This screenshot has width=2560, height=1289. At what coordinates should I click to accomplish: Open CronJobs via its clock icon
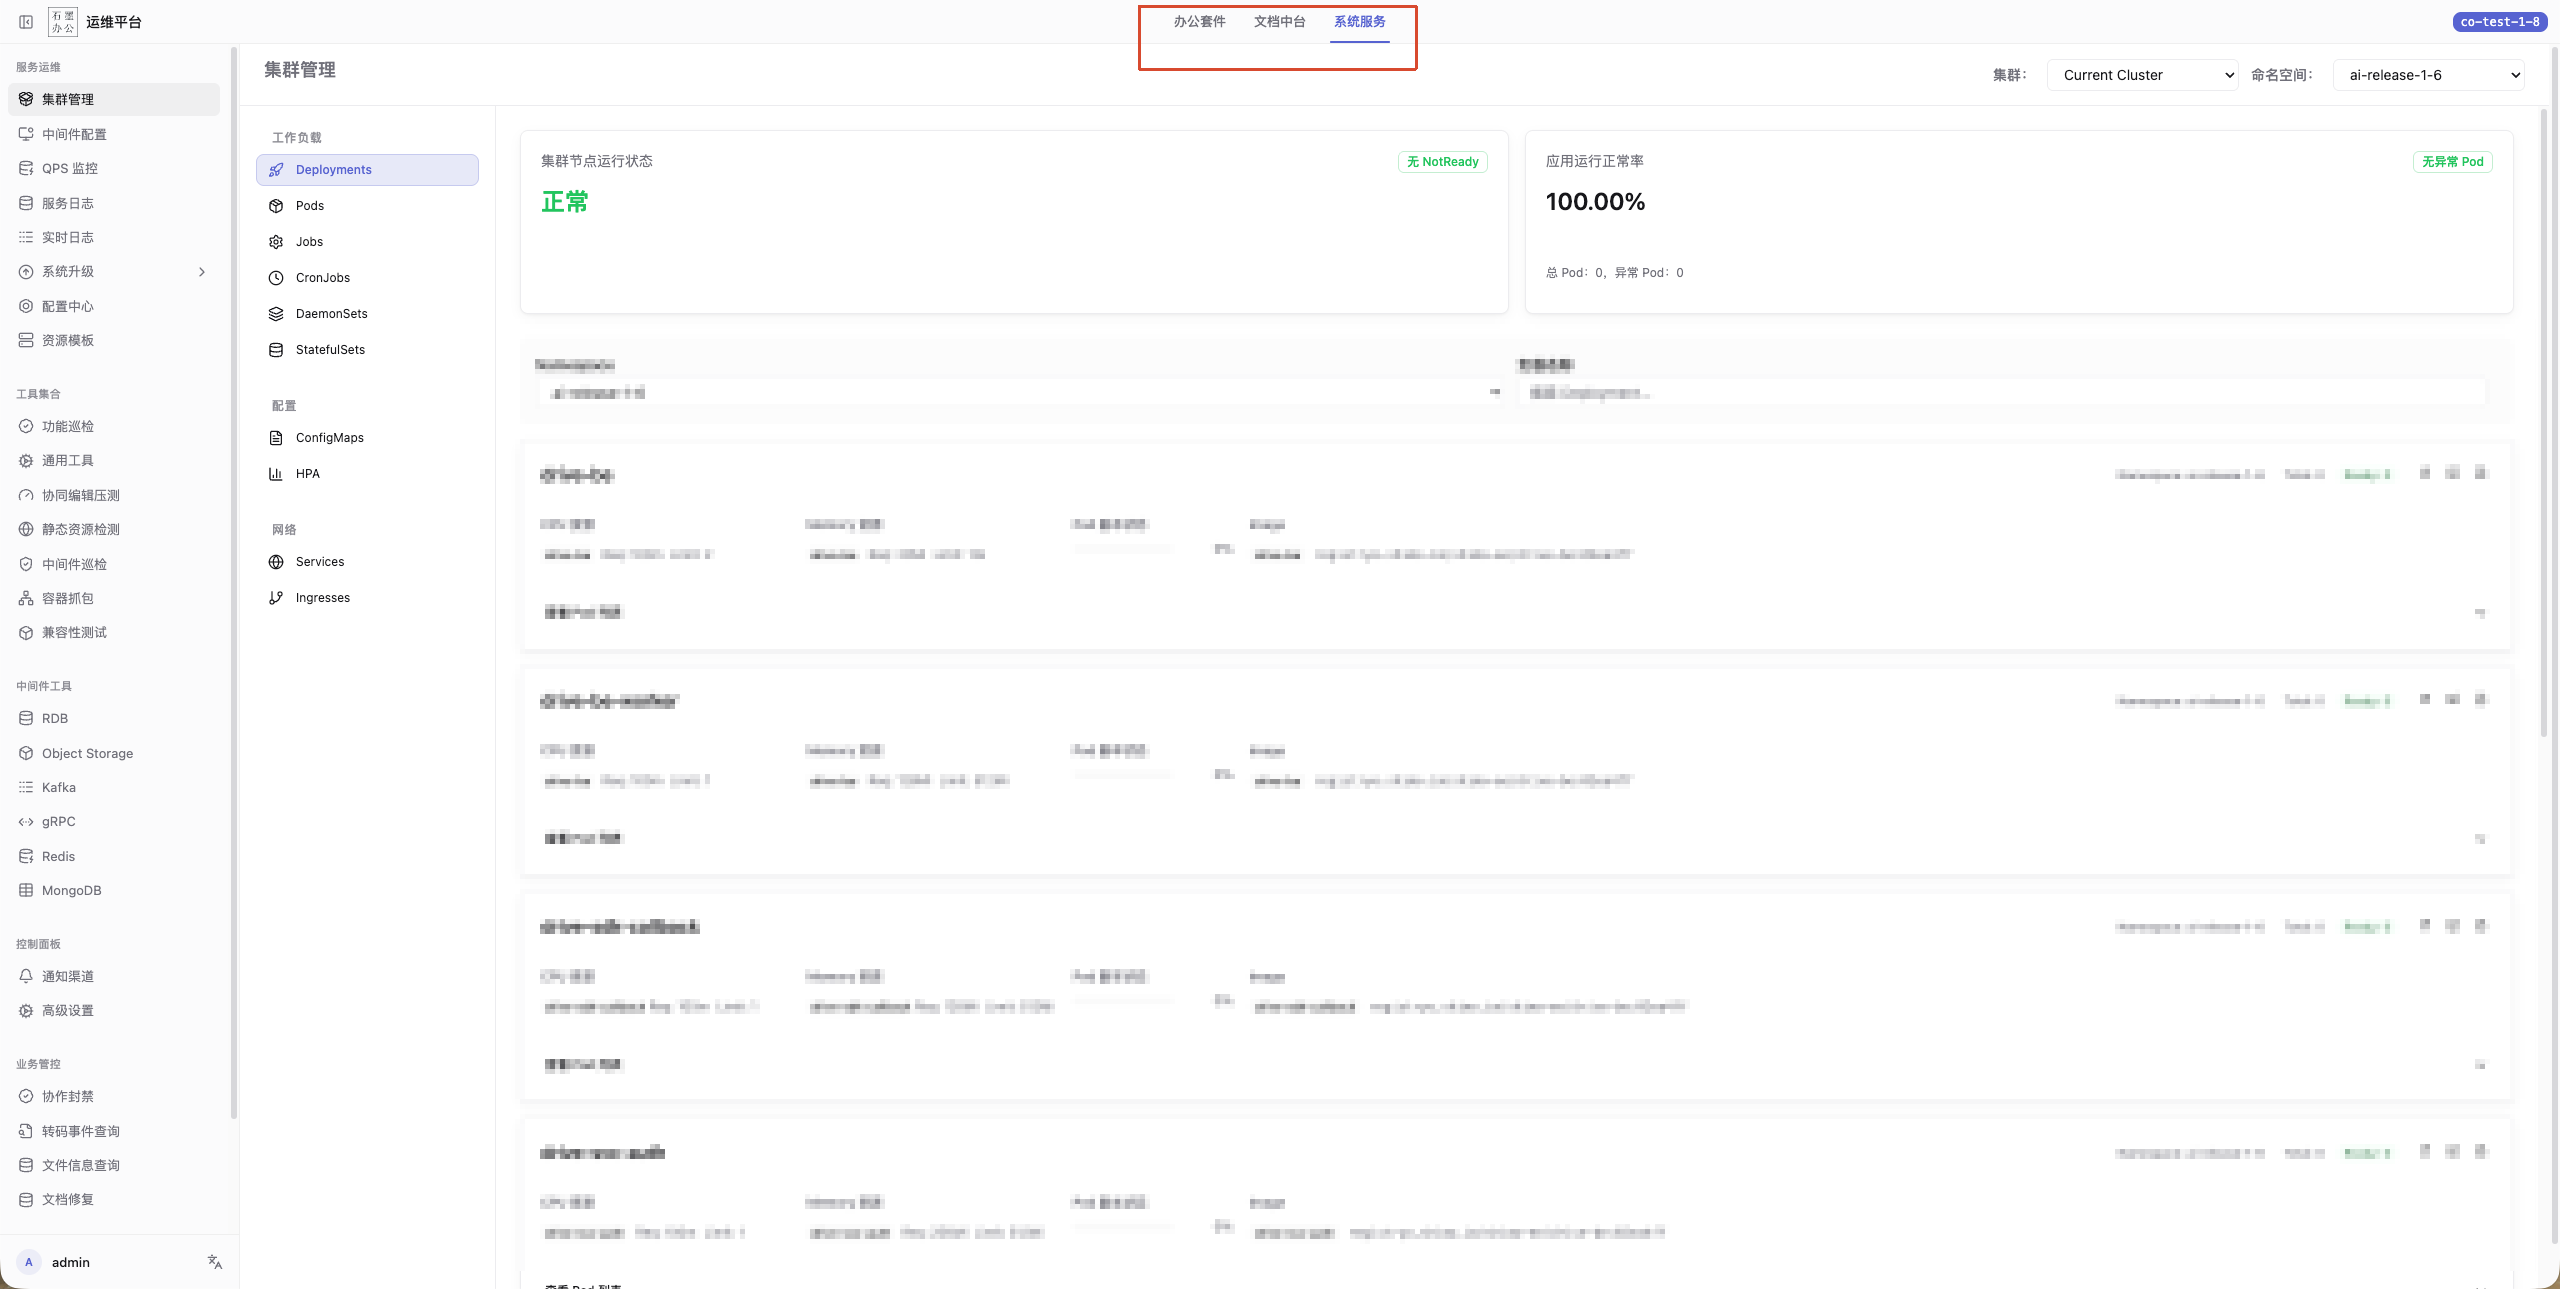click(276, 278)
